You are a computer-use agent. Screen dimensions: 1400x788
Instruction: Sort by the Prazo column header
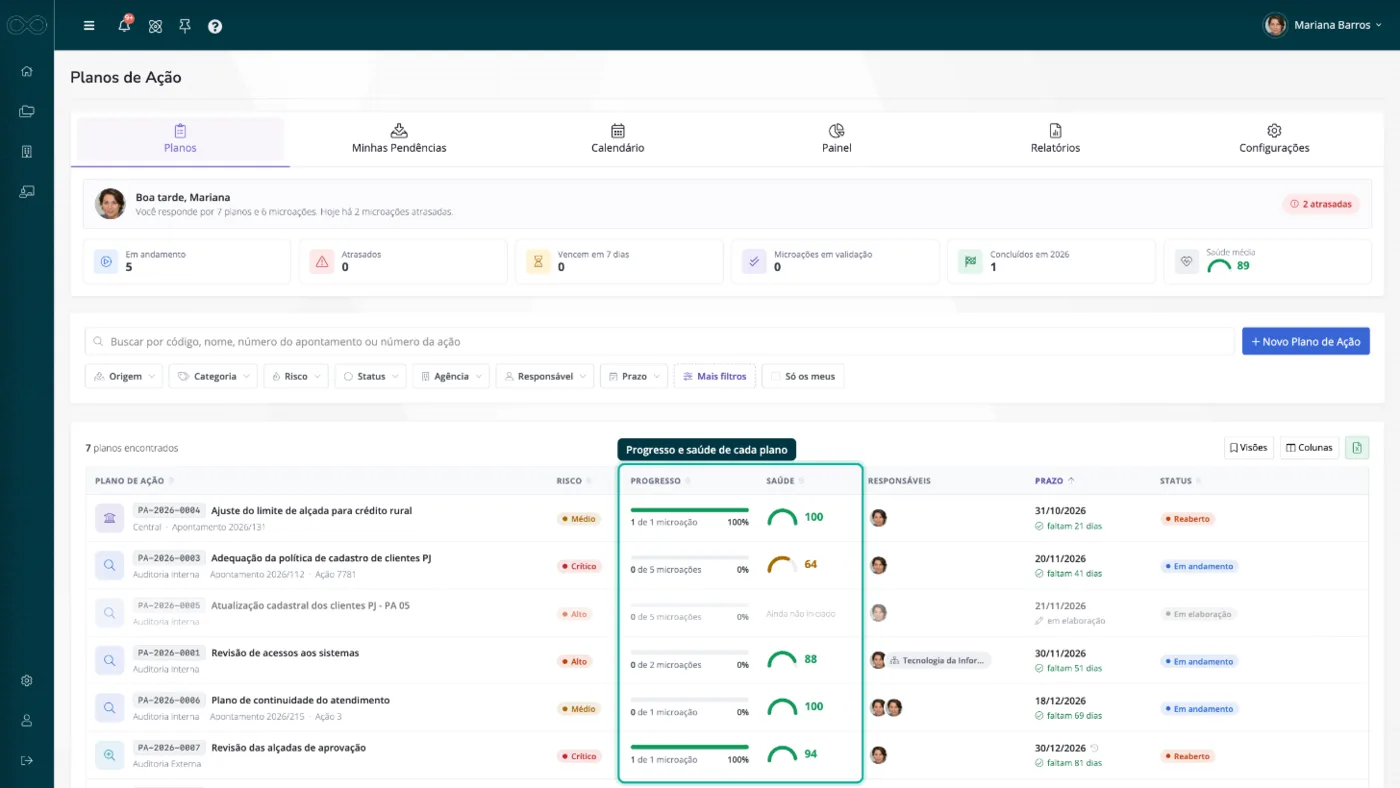click(x=1054, y=481)
